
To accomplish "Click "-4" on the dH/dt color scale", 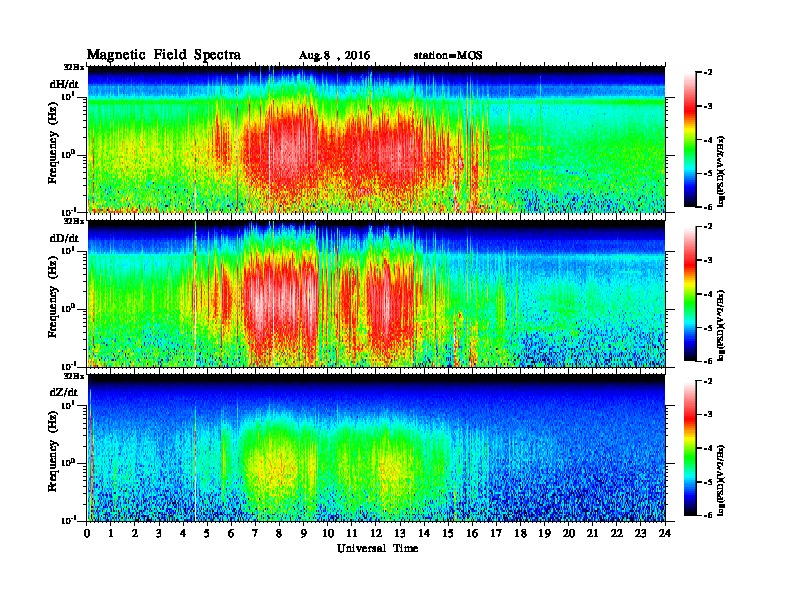I will 708,140.
